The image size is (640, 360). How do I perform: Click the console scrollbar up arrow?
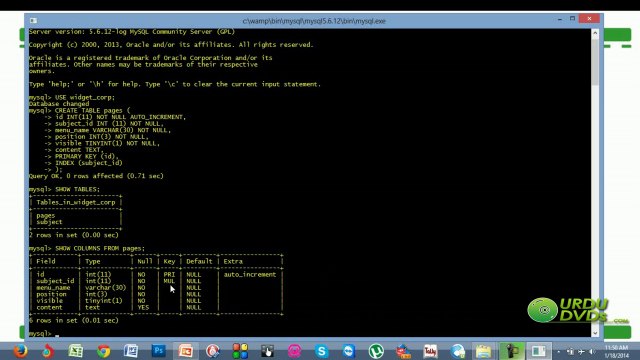[x=595, y=33]
